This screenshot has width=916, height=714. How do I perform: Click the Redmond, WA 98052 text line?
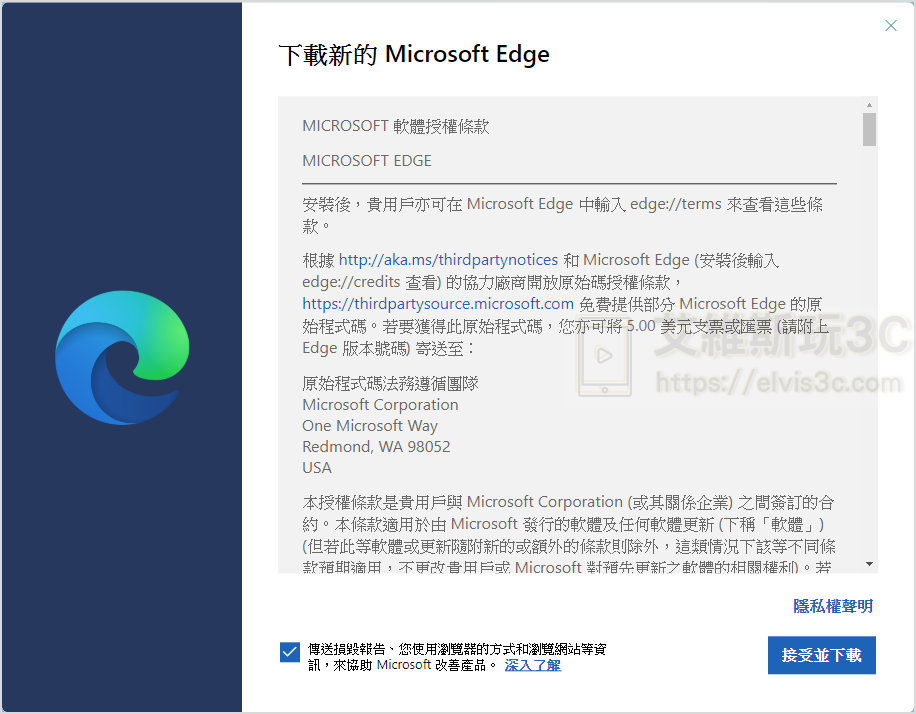coord(376,447)
